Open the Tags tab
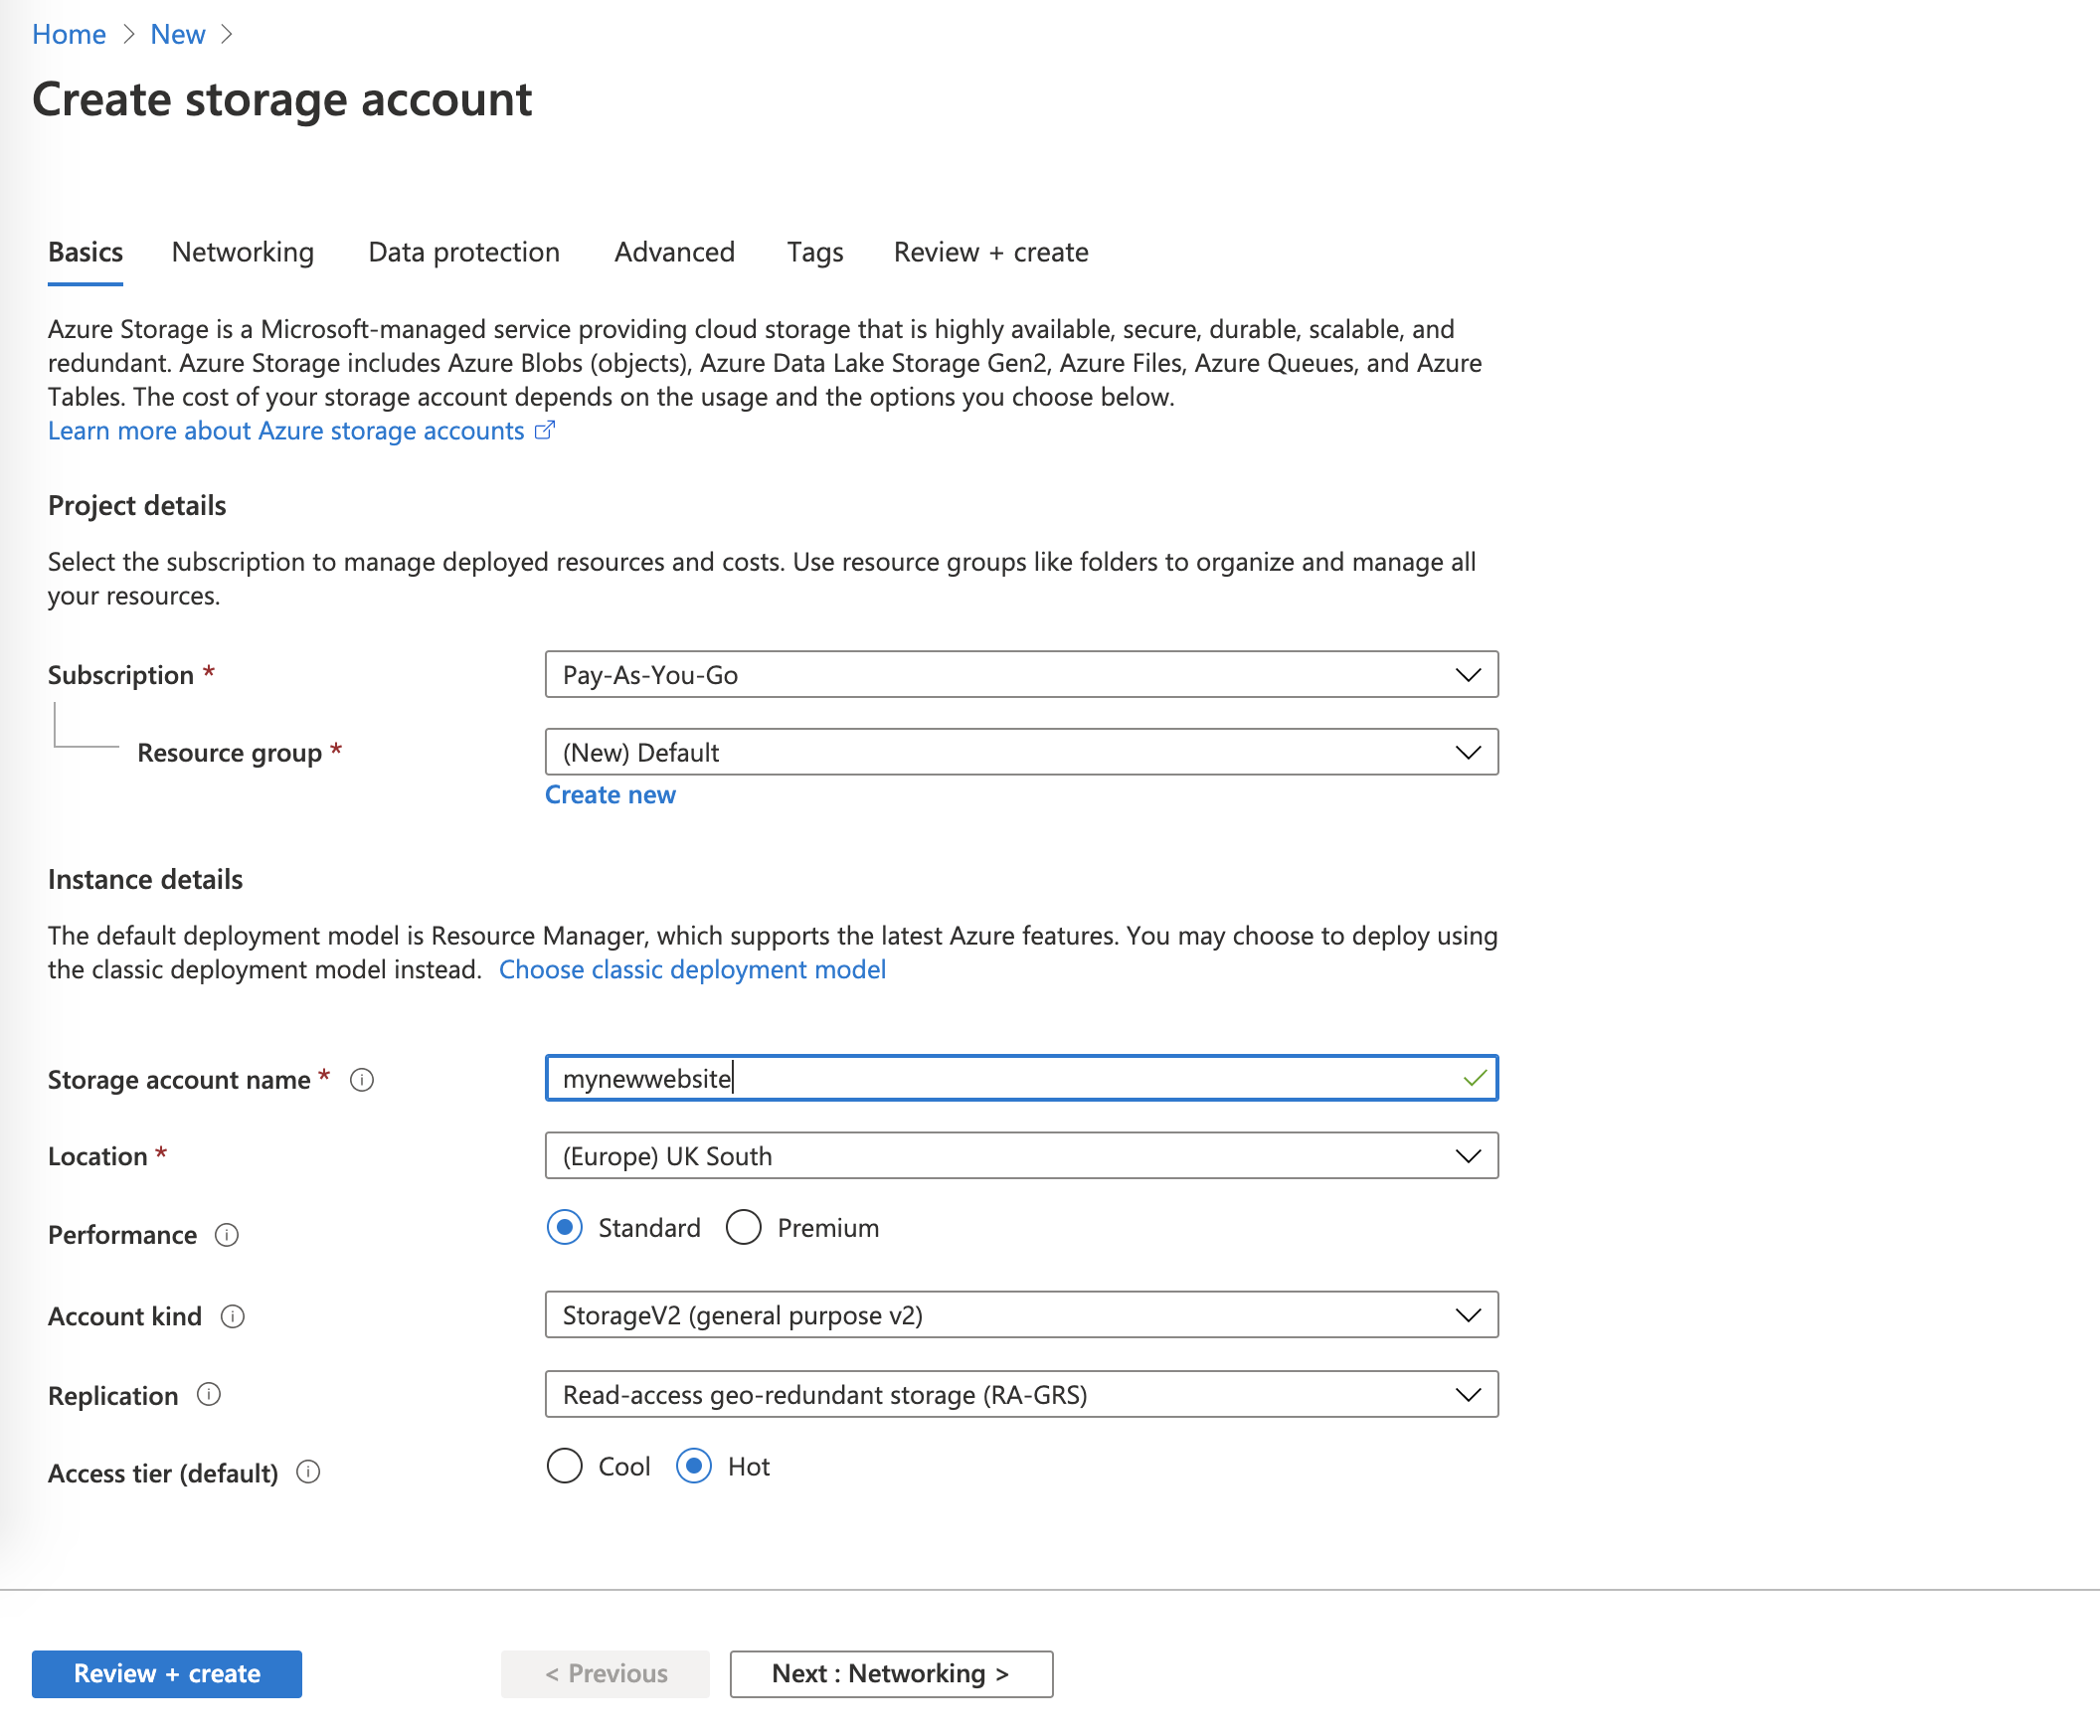The width and height of the screenshot is (2100, 1736). coord(815,252)
